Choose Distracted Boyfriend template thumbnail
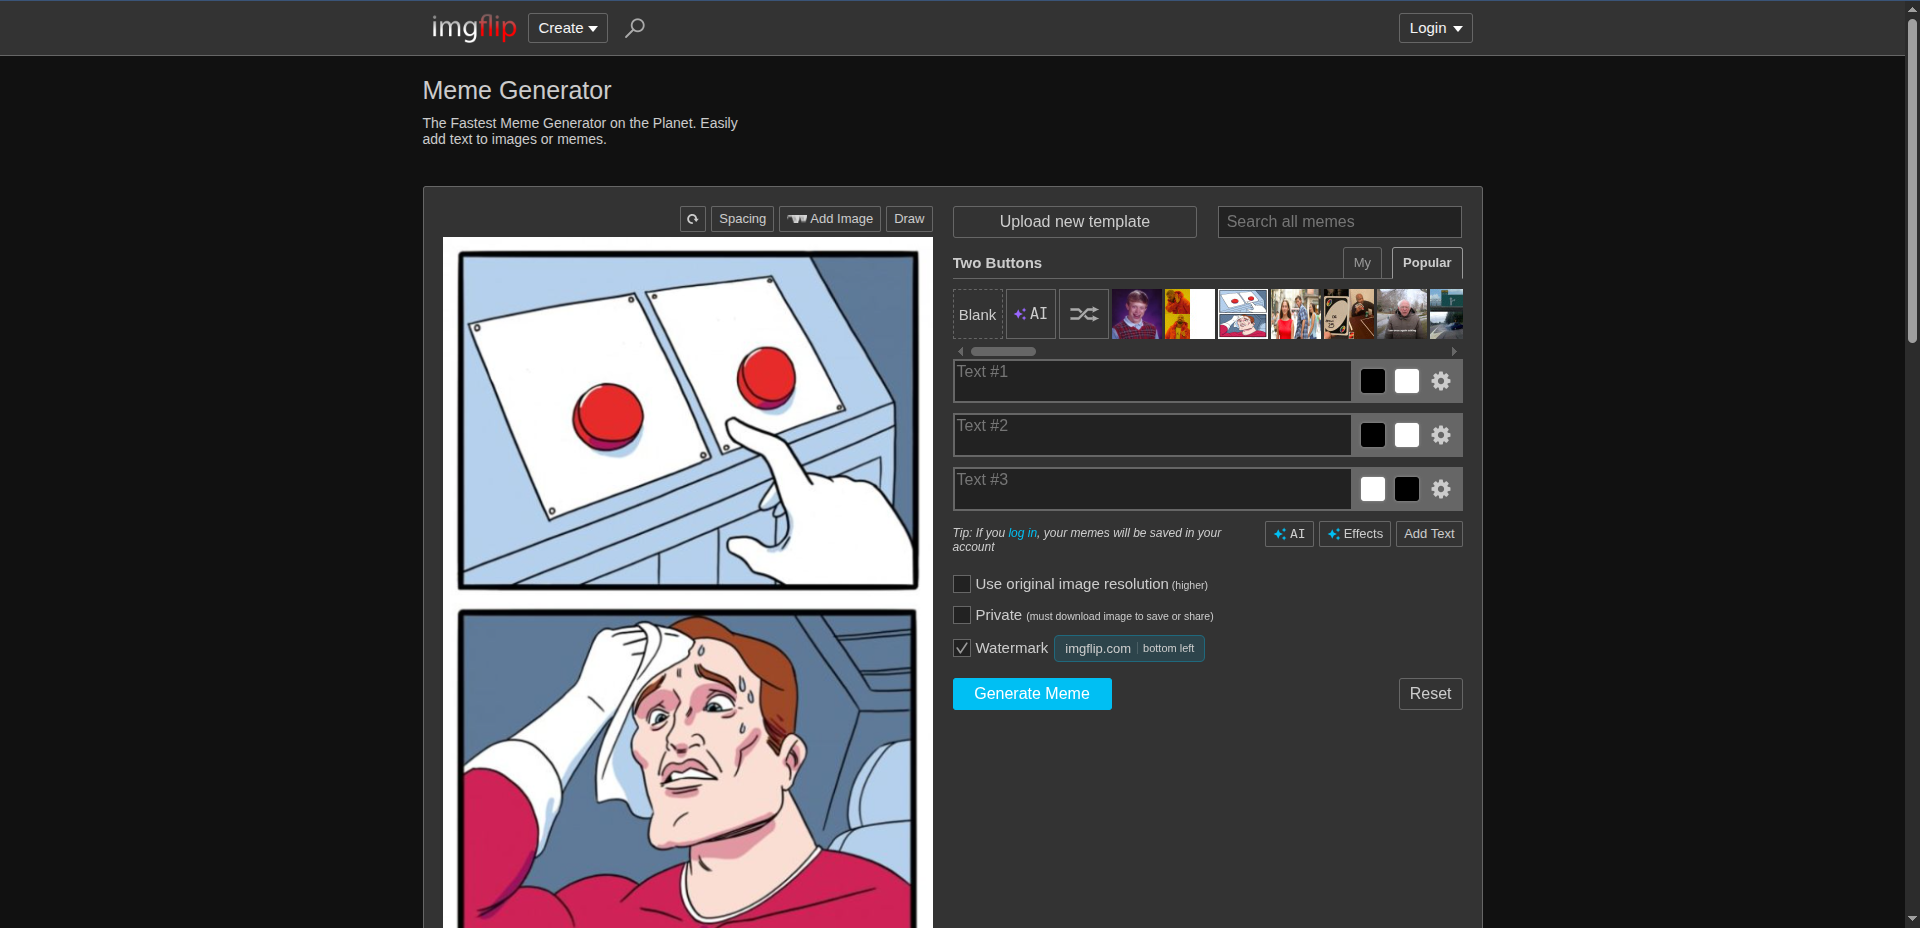 click(1296, 314)
